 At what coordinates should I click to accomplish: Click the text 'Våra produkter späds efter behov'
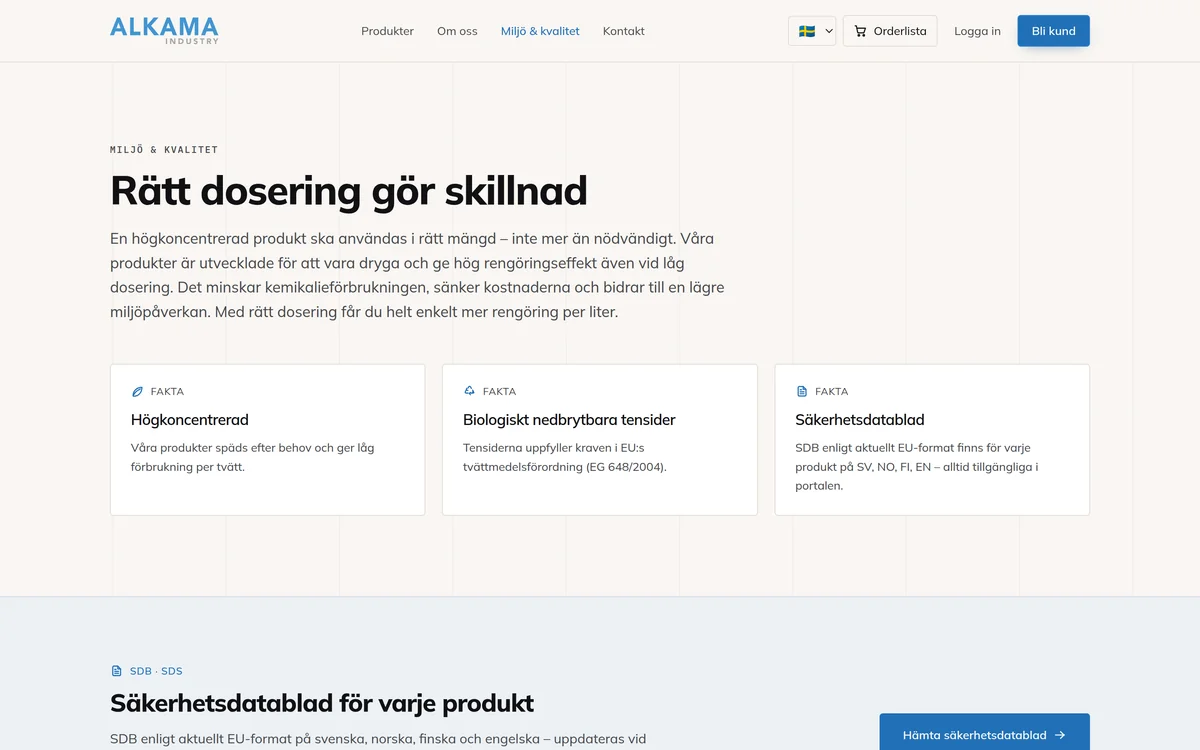tap(253, 457)
